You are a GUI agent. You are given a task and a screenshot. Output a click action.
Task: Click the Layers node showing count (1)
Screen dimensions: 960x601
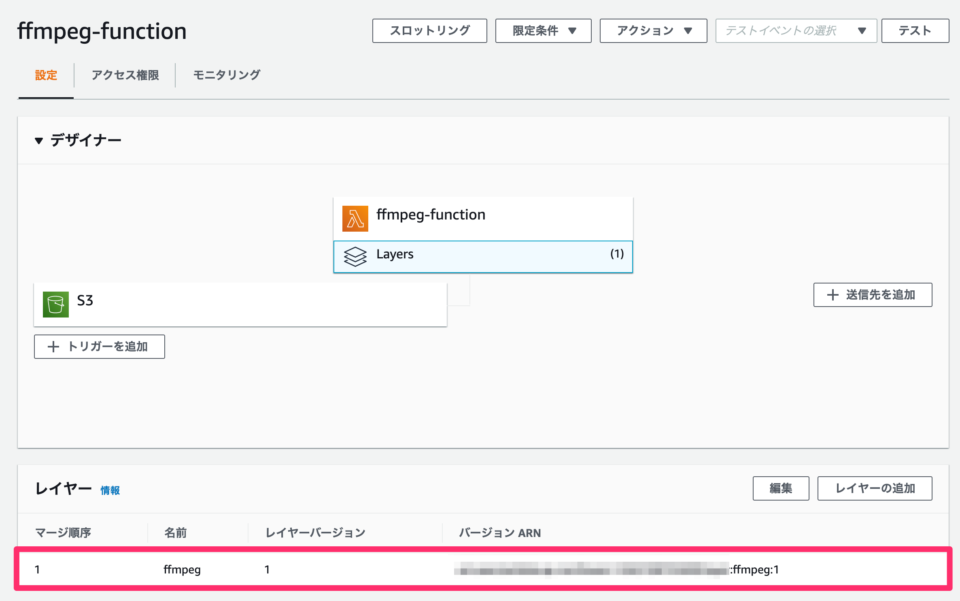(482, 256)
